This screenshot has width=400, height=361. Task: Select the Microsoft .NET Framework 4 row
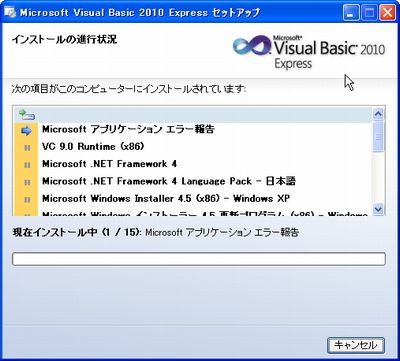193,164
